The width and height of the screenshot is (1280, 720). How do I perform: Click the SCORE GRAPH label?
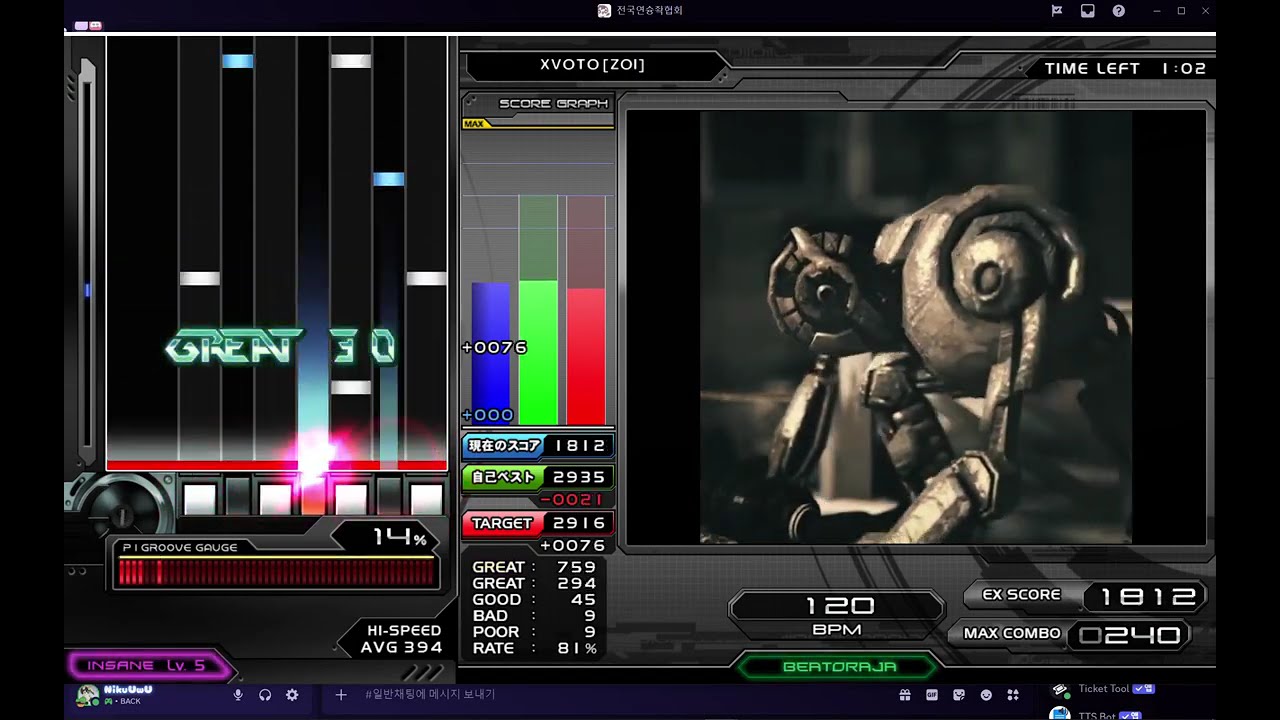553,103
